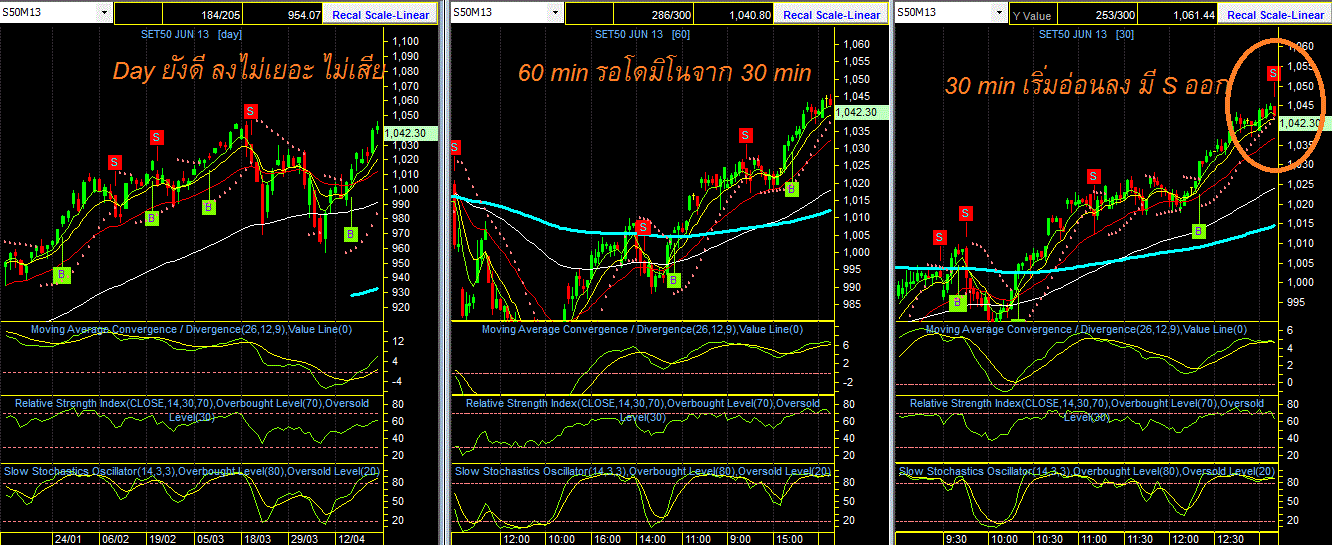The height and width of the screenshot is (545, 1332).
Task: Select the Slow Stochastics Oscillator title in the day chart
Action: [x=191, y=471]
